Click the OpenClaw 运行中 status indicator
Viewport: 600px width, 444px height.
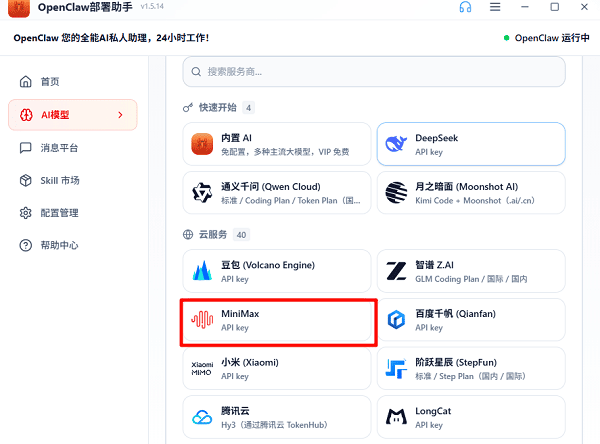pos(546,38)
